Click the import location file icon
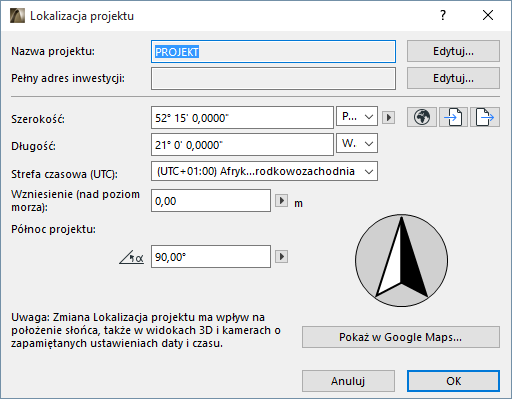Viewport: 512px width, 399px height. click(x=453, y=117)
